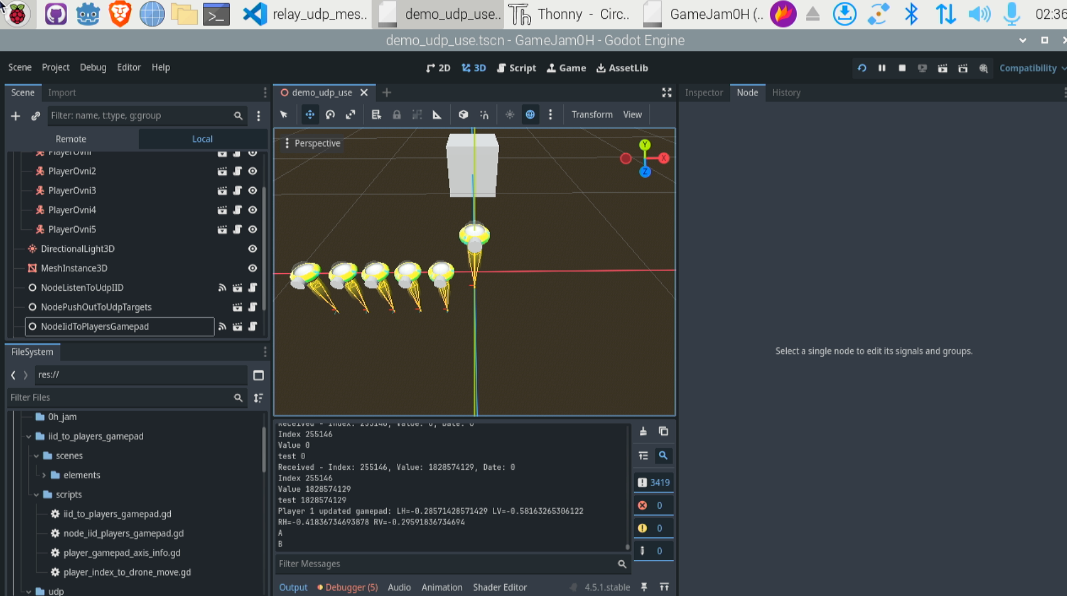This screenshot has height=596, width=1067.
Task: Open AssetLib workspace
Action: 622,68
